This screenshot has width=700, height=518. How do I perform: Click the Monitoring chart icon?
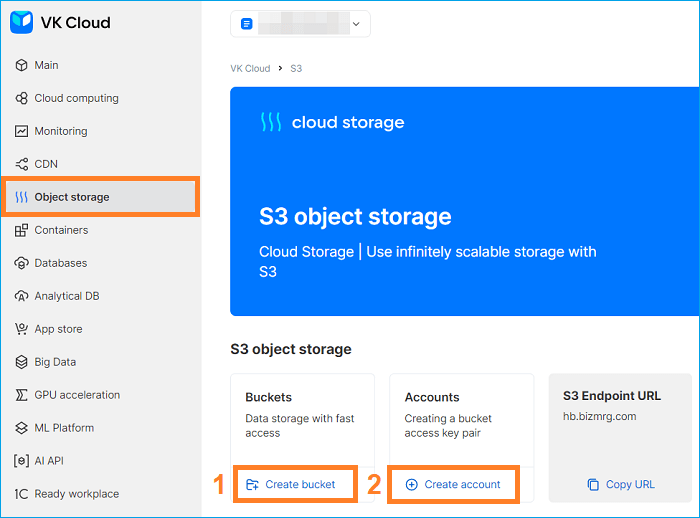tap(21, 131)
